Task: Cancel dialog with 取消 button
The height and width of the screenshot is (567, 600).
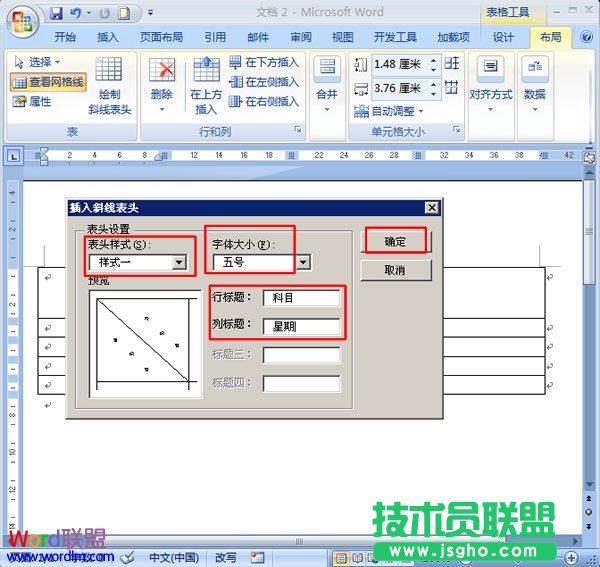Action: point(396,270)
